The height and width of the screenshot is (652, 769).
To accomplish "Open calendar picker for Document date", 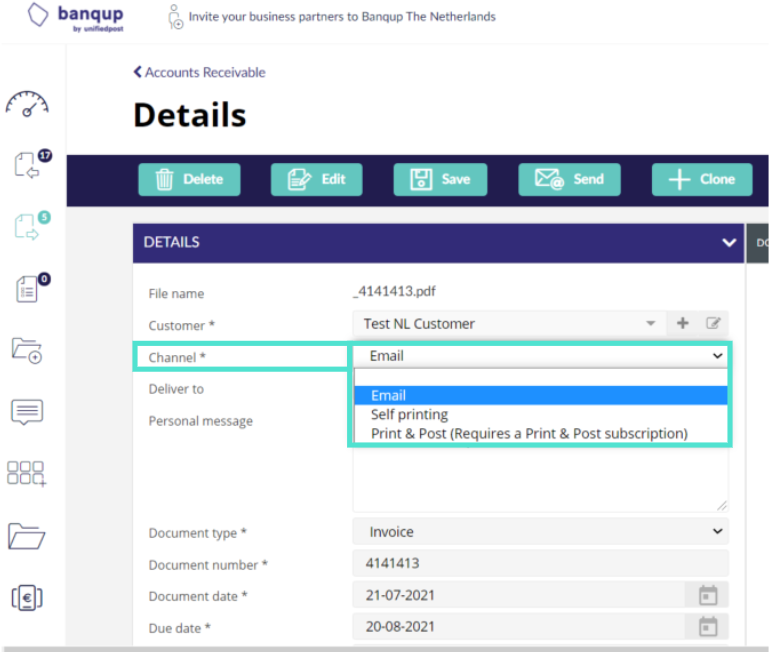I will 708,595.
